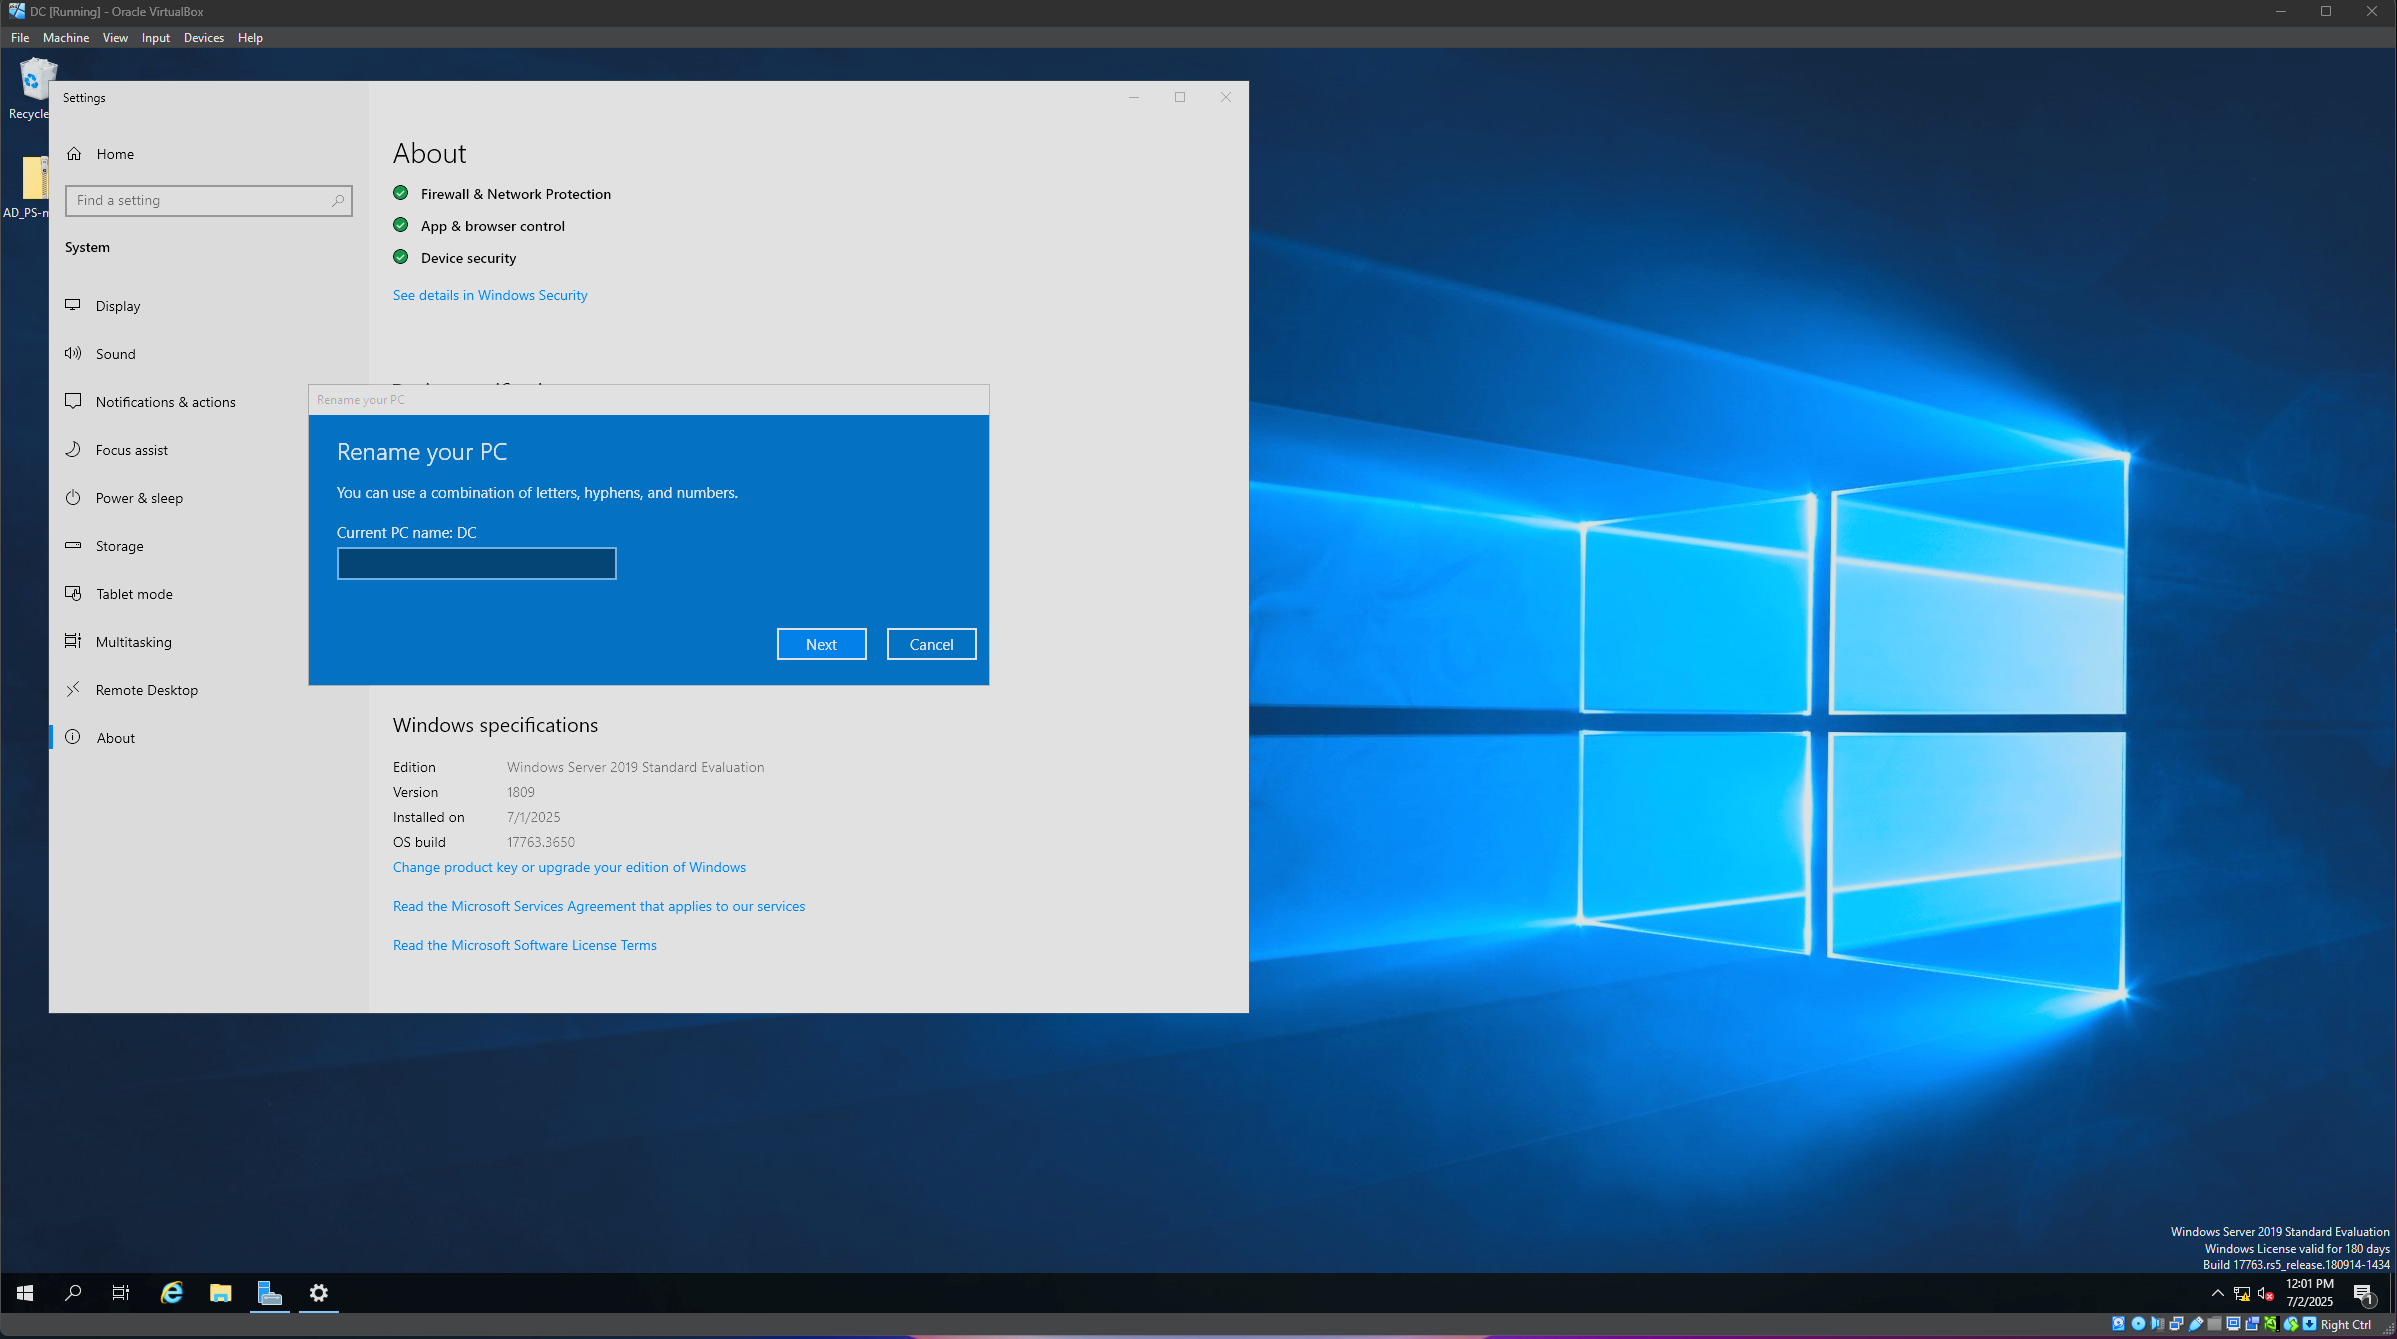The height and width of the screenshot is (1339, 2397).
Task: Read the Microsoft Services Agreement link
Action: [598, 906]
